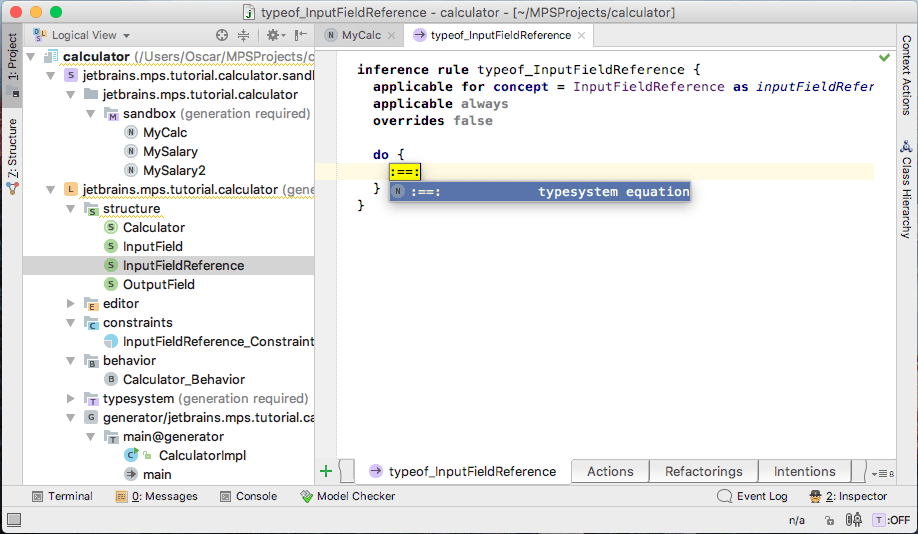The height and width of the screenshot is (534, 918).
Task: Click the green plus icon below the editor
Action: click(326, 471)
